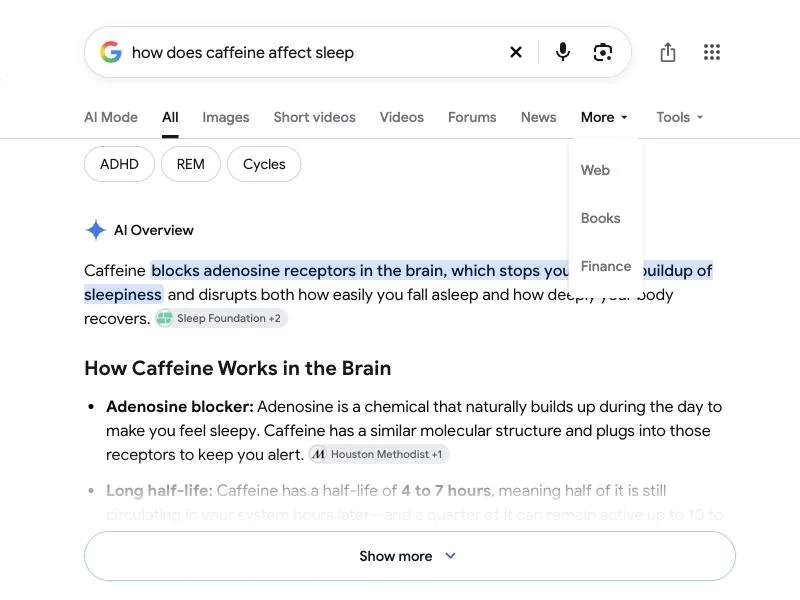This screenshot has width=800, height=600.
Task: Open Google Lens image search icon
Action: 603,52
